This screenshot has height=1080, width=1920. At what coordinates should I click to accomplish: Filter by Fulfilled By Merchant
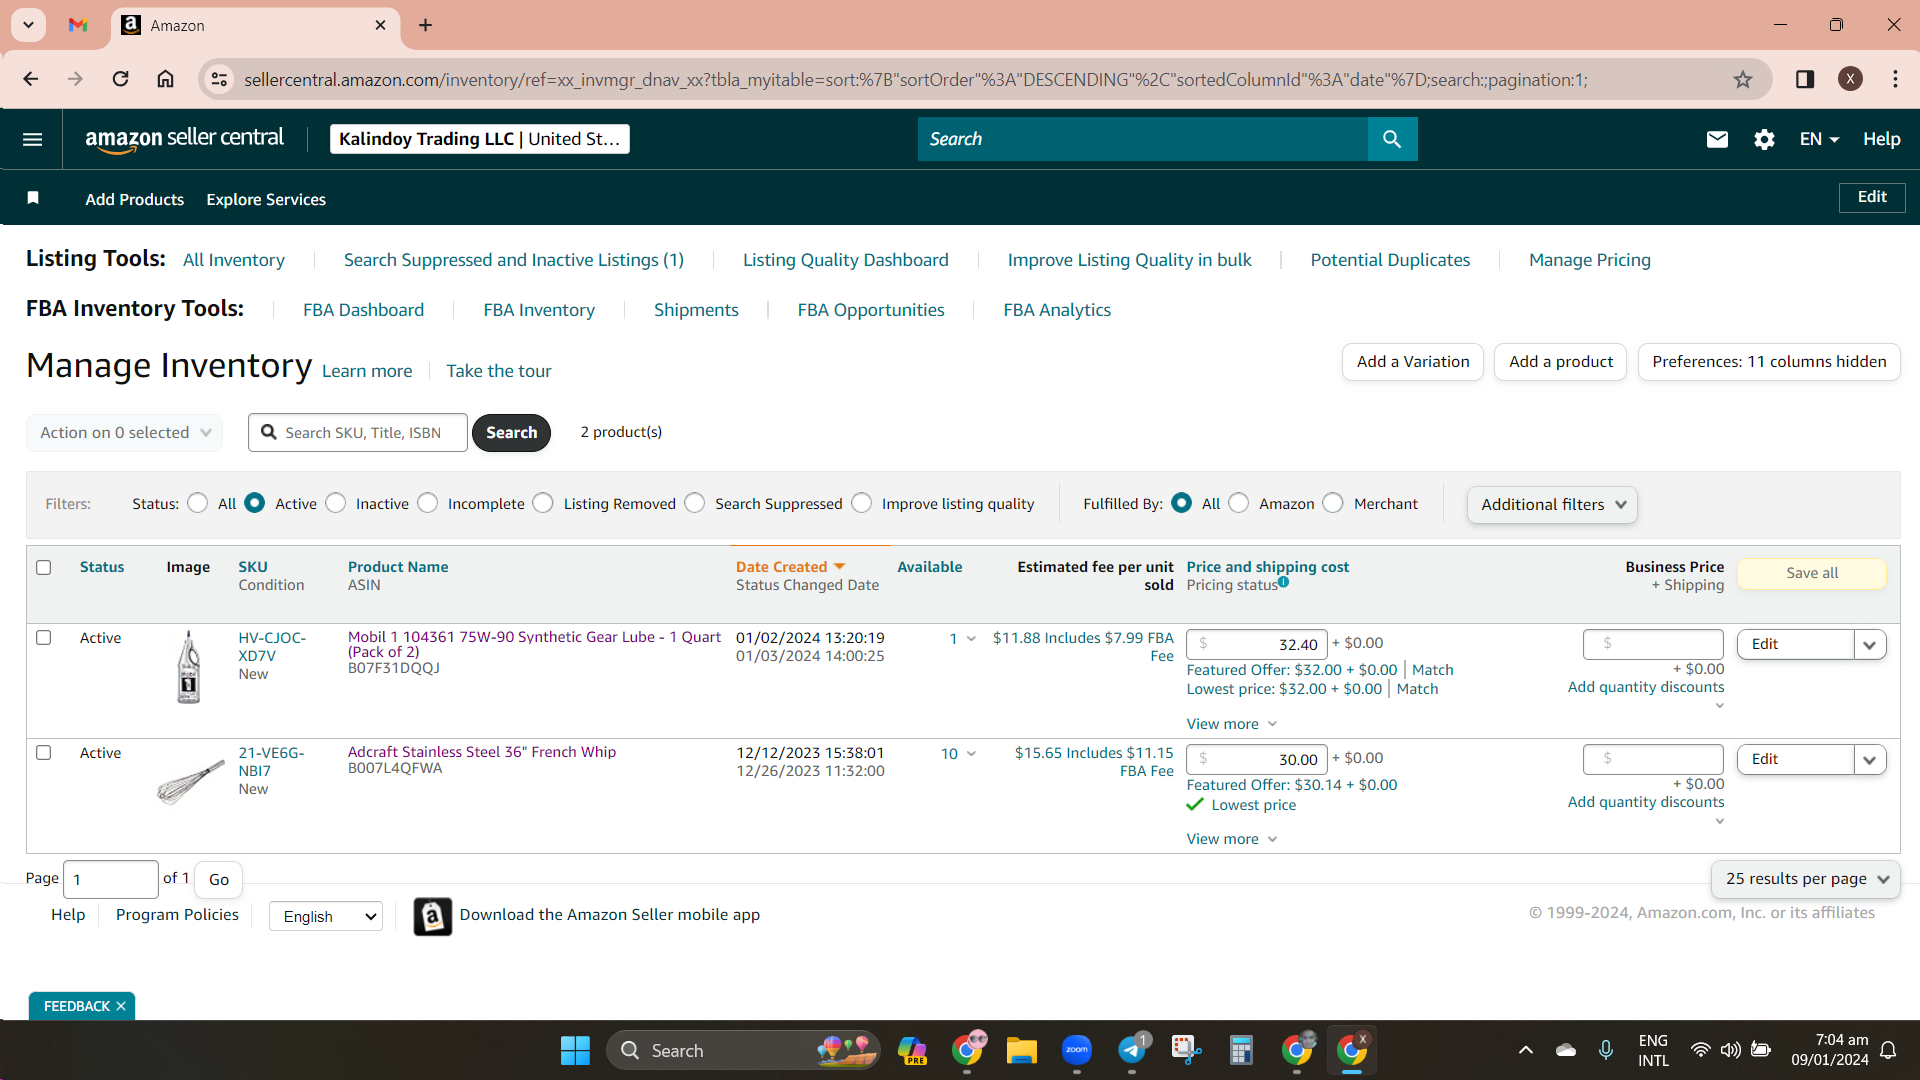coord(1333,503)
